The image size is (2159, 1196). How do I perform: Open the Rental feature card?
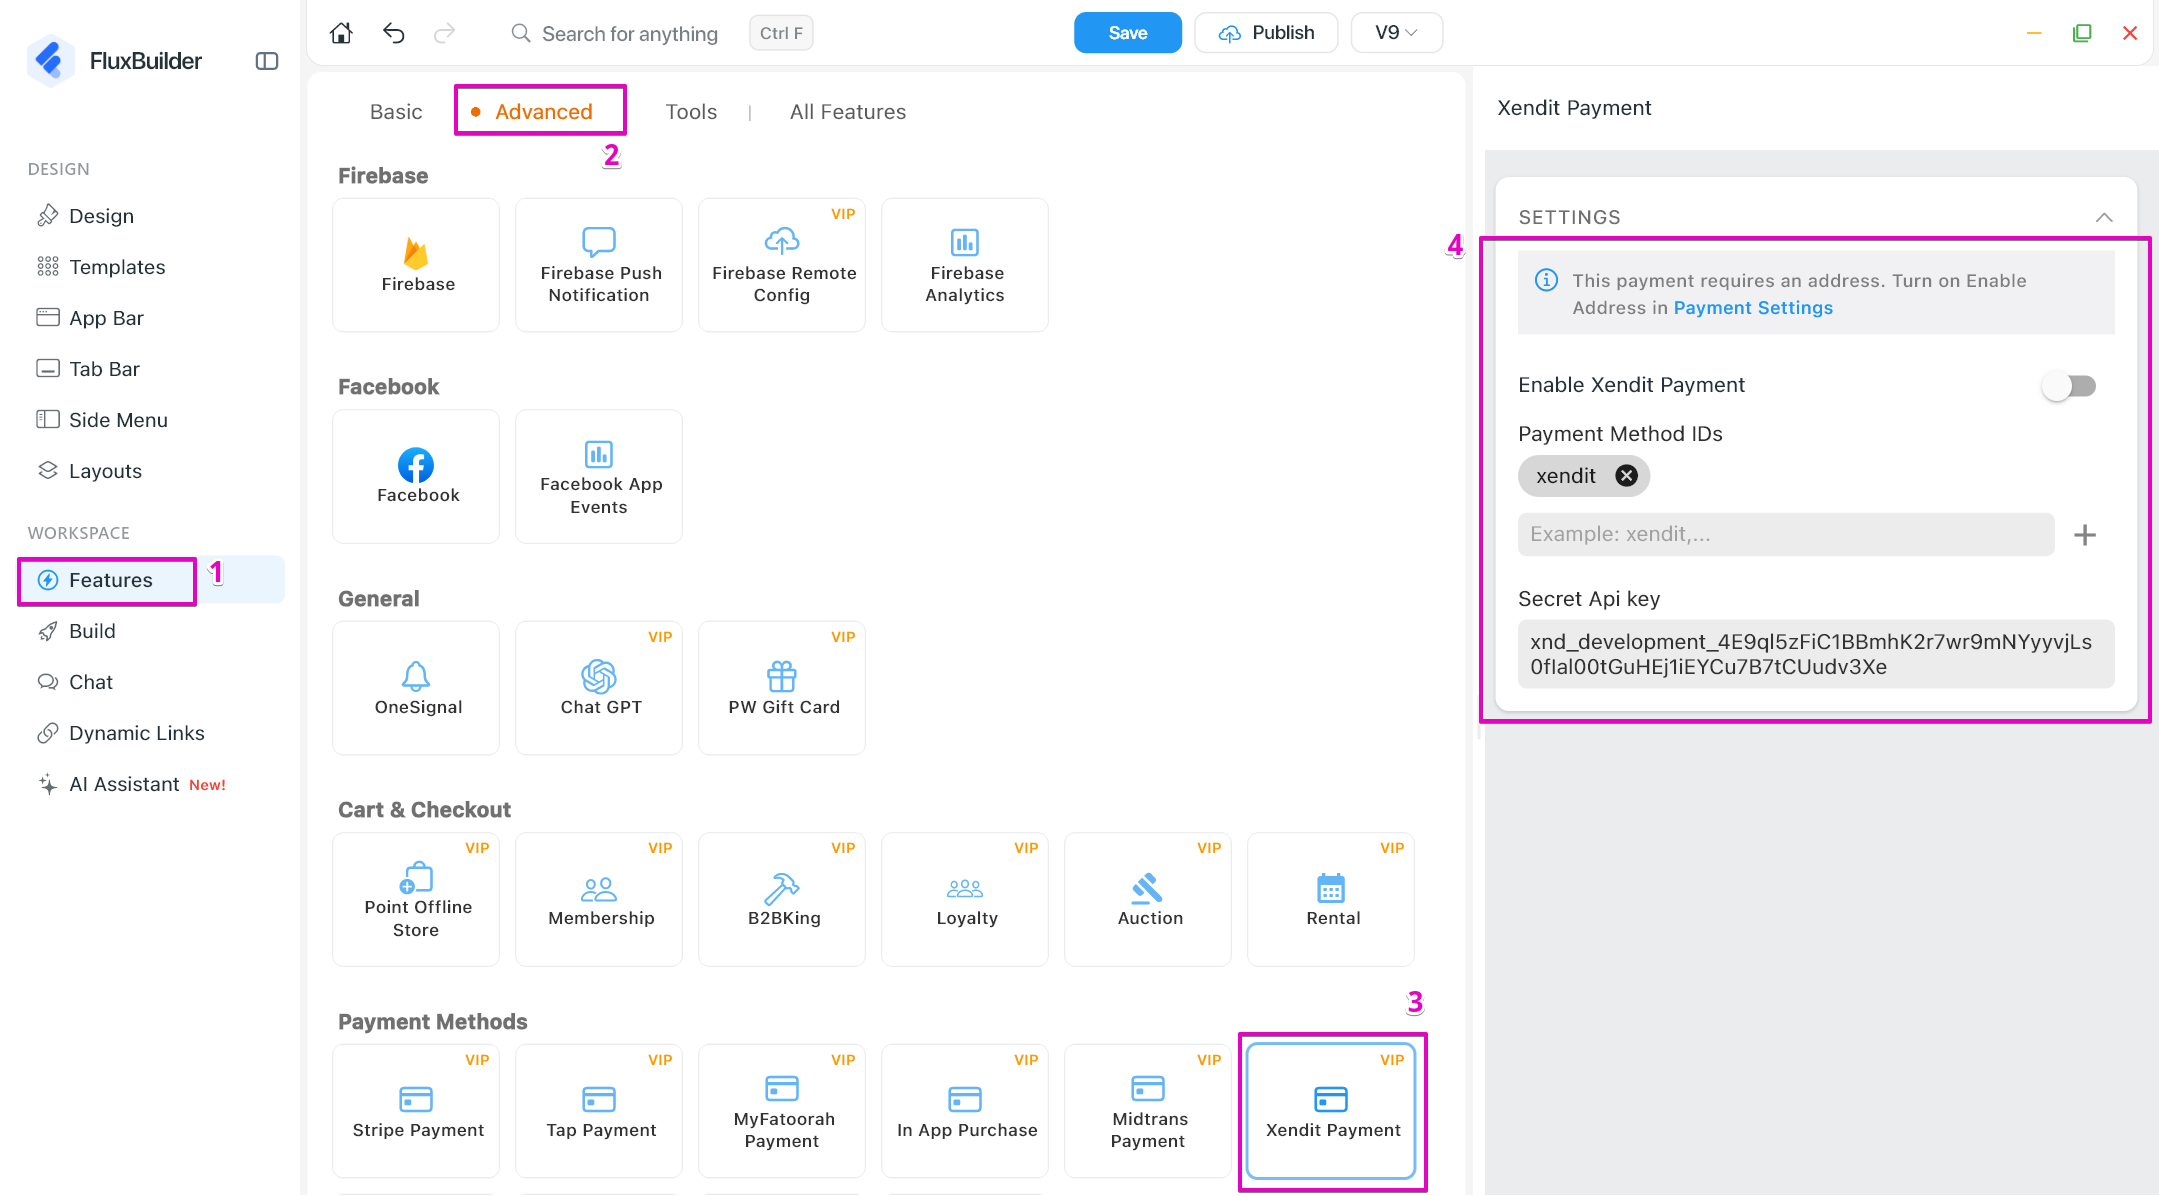(x=1331, y=900)
